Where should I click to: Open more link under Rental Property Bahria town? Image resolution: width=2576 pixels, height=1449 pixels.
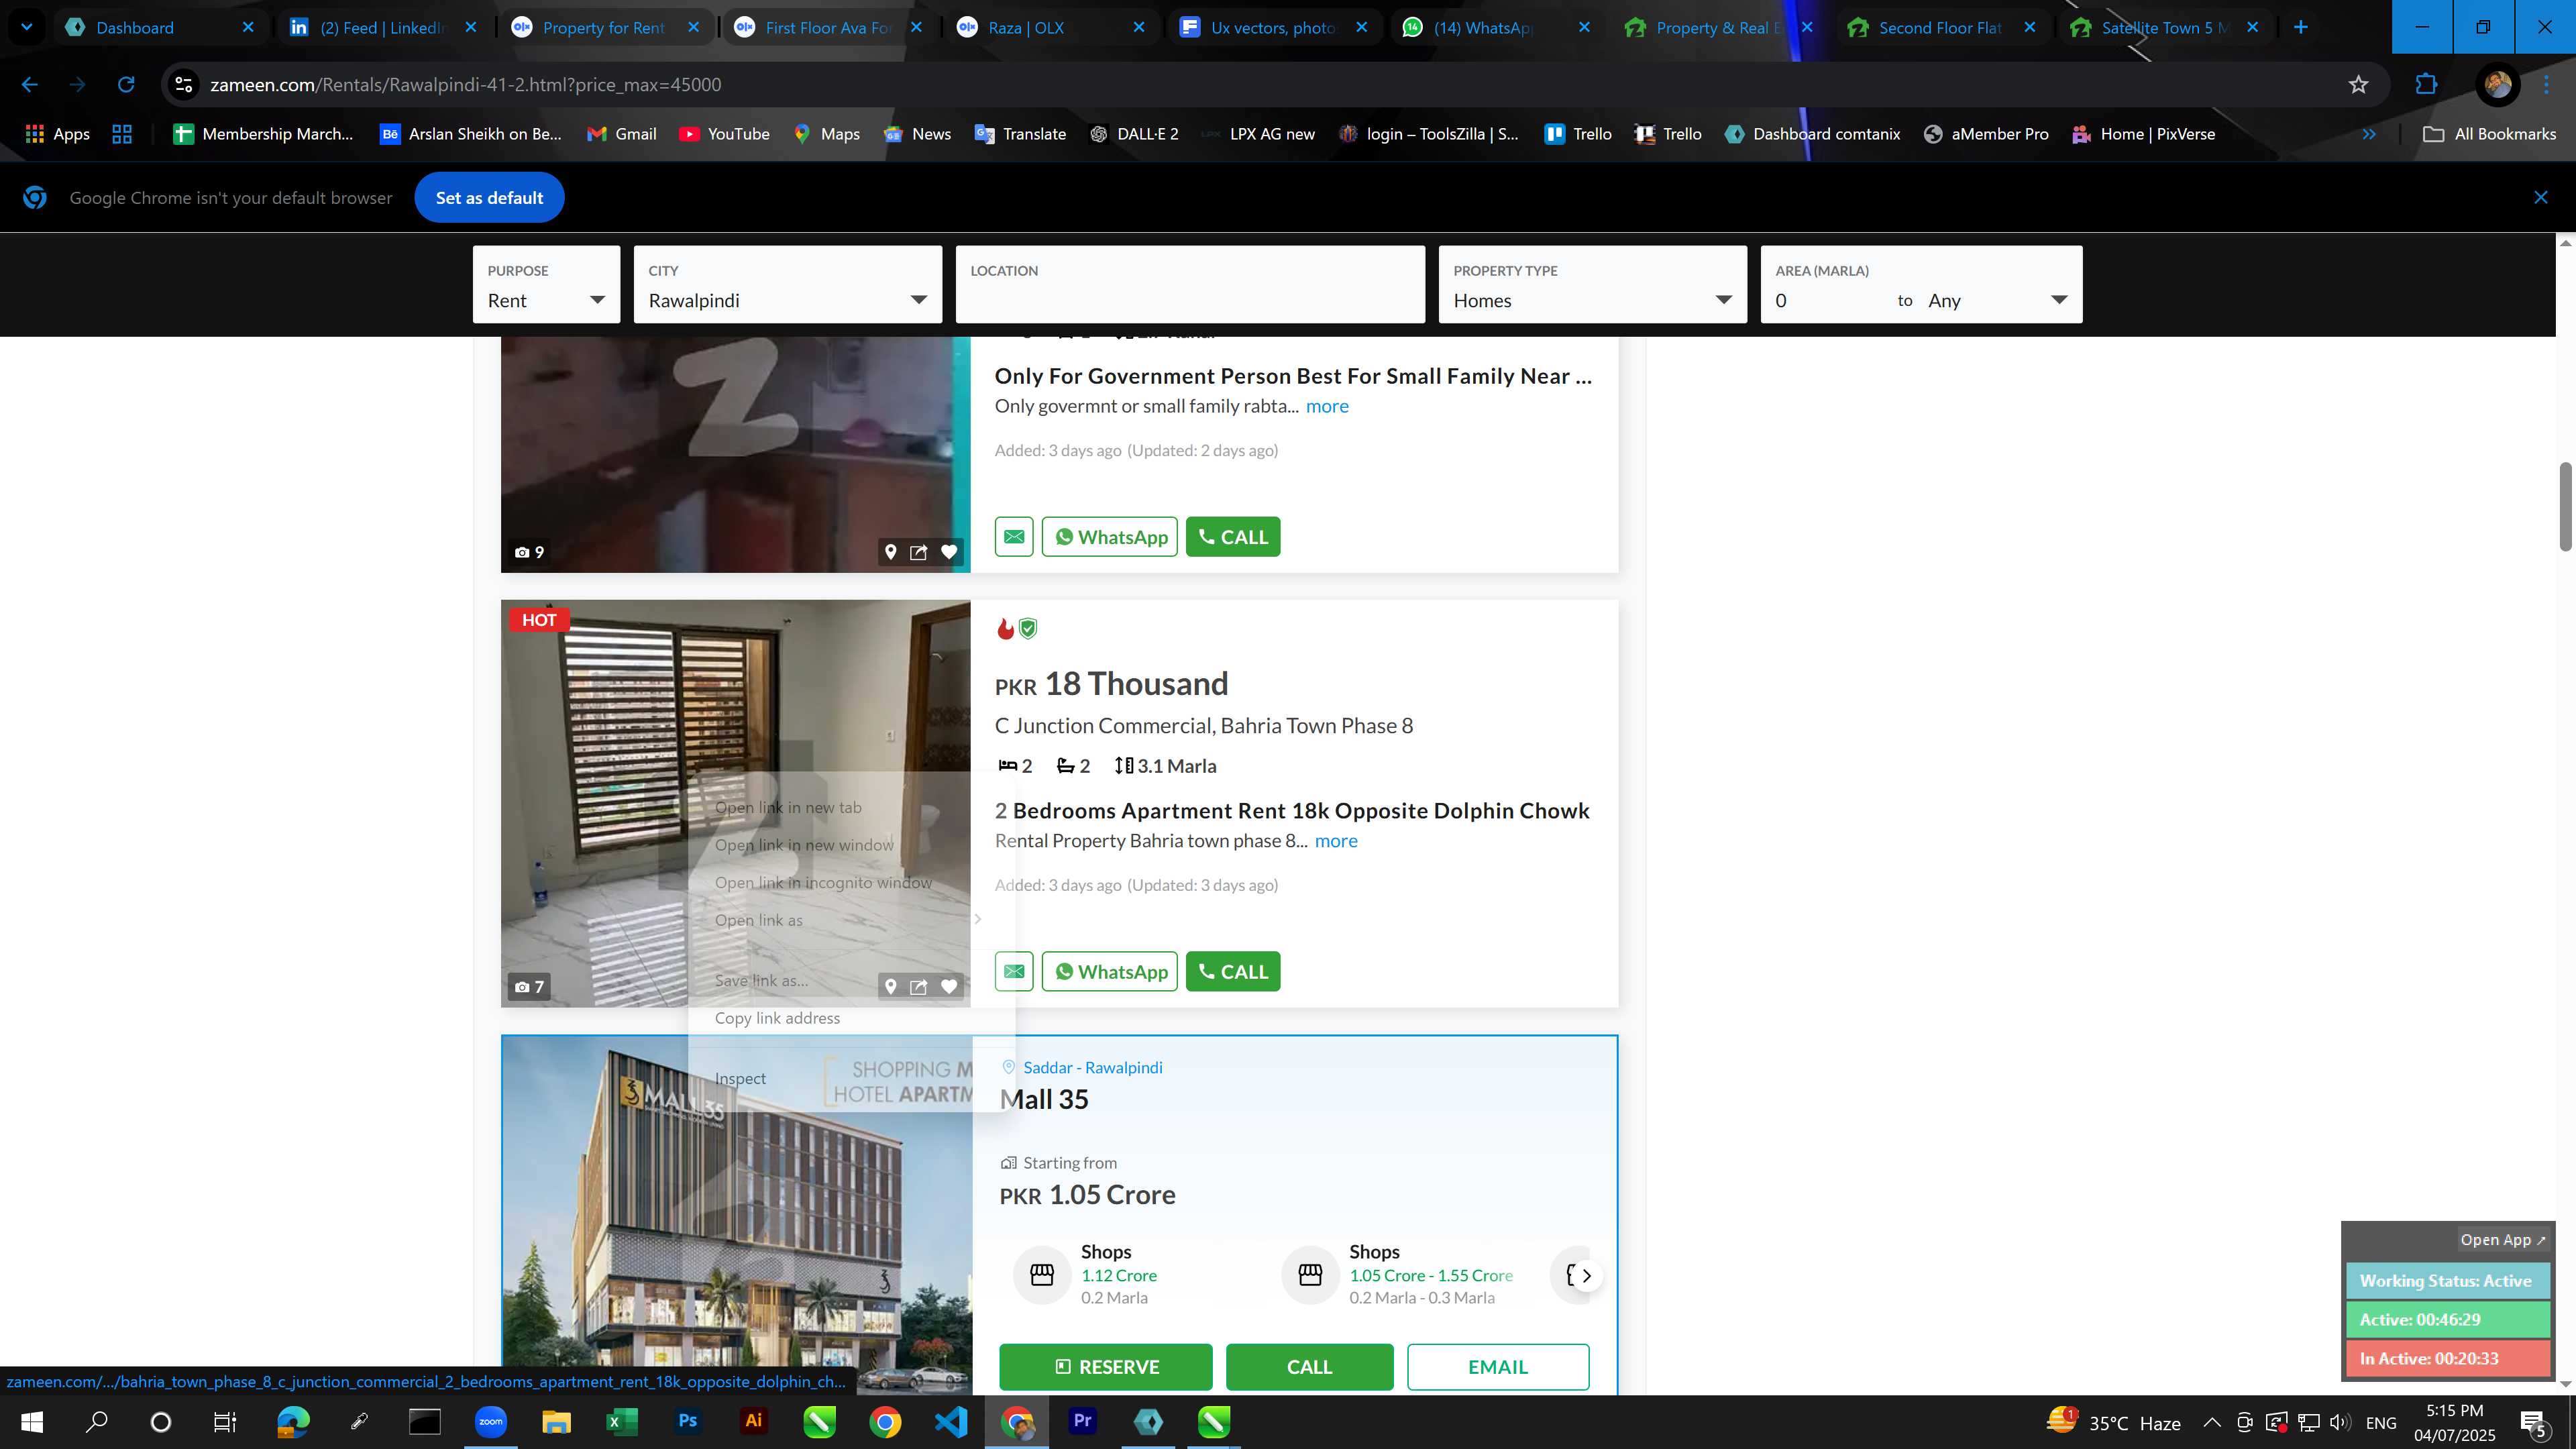1336,841
